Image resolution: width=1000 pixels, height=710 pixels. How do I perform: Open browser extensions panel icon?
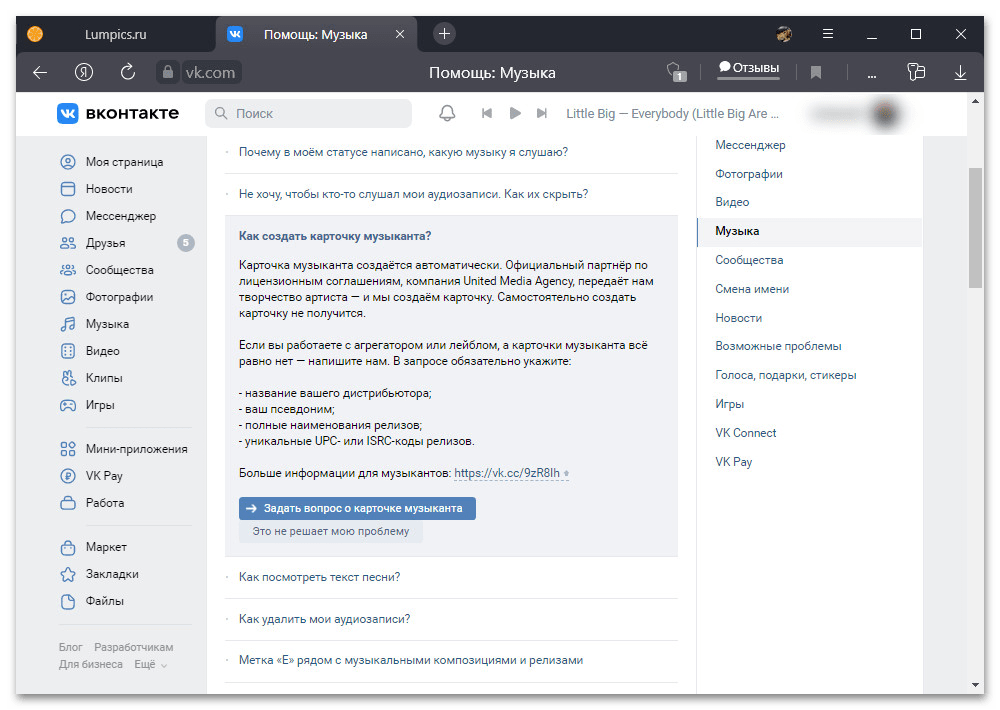(x=916, y=72)
